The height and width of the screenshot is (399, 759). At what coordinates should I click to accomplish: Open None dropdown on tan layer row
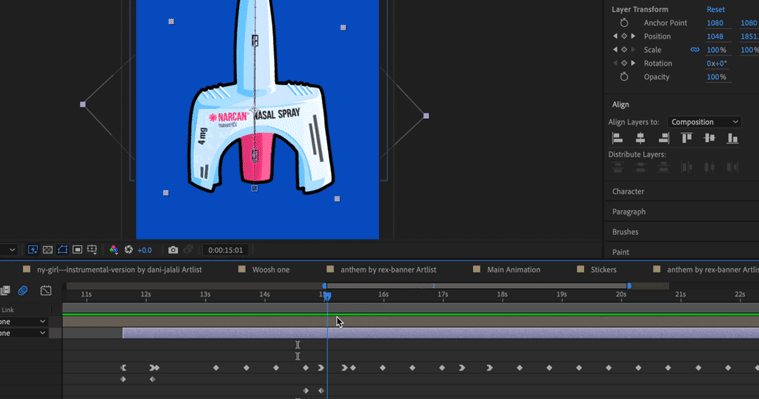23,322
